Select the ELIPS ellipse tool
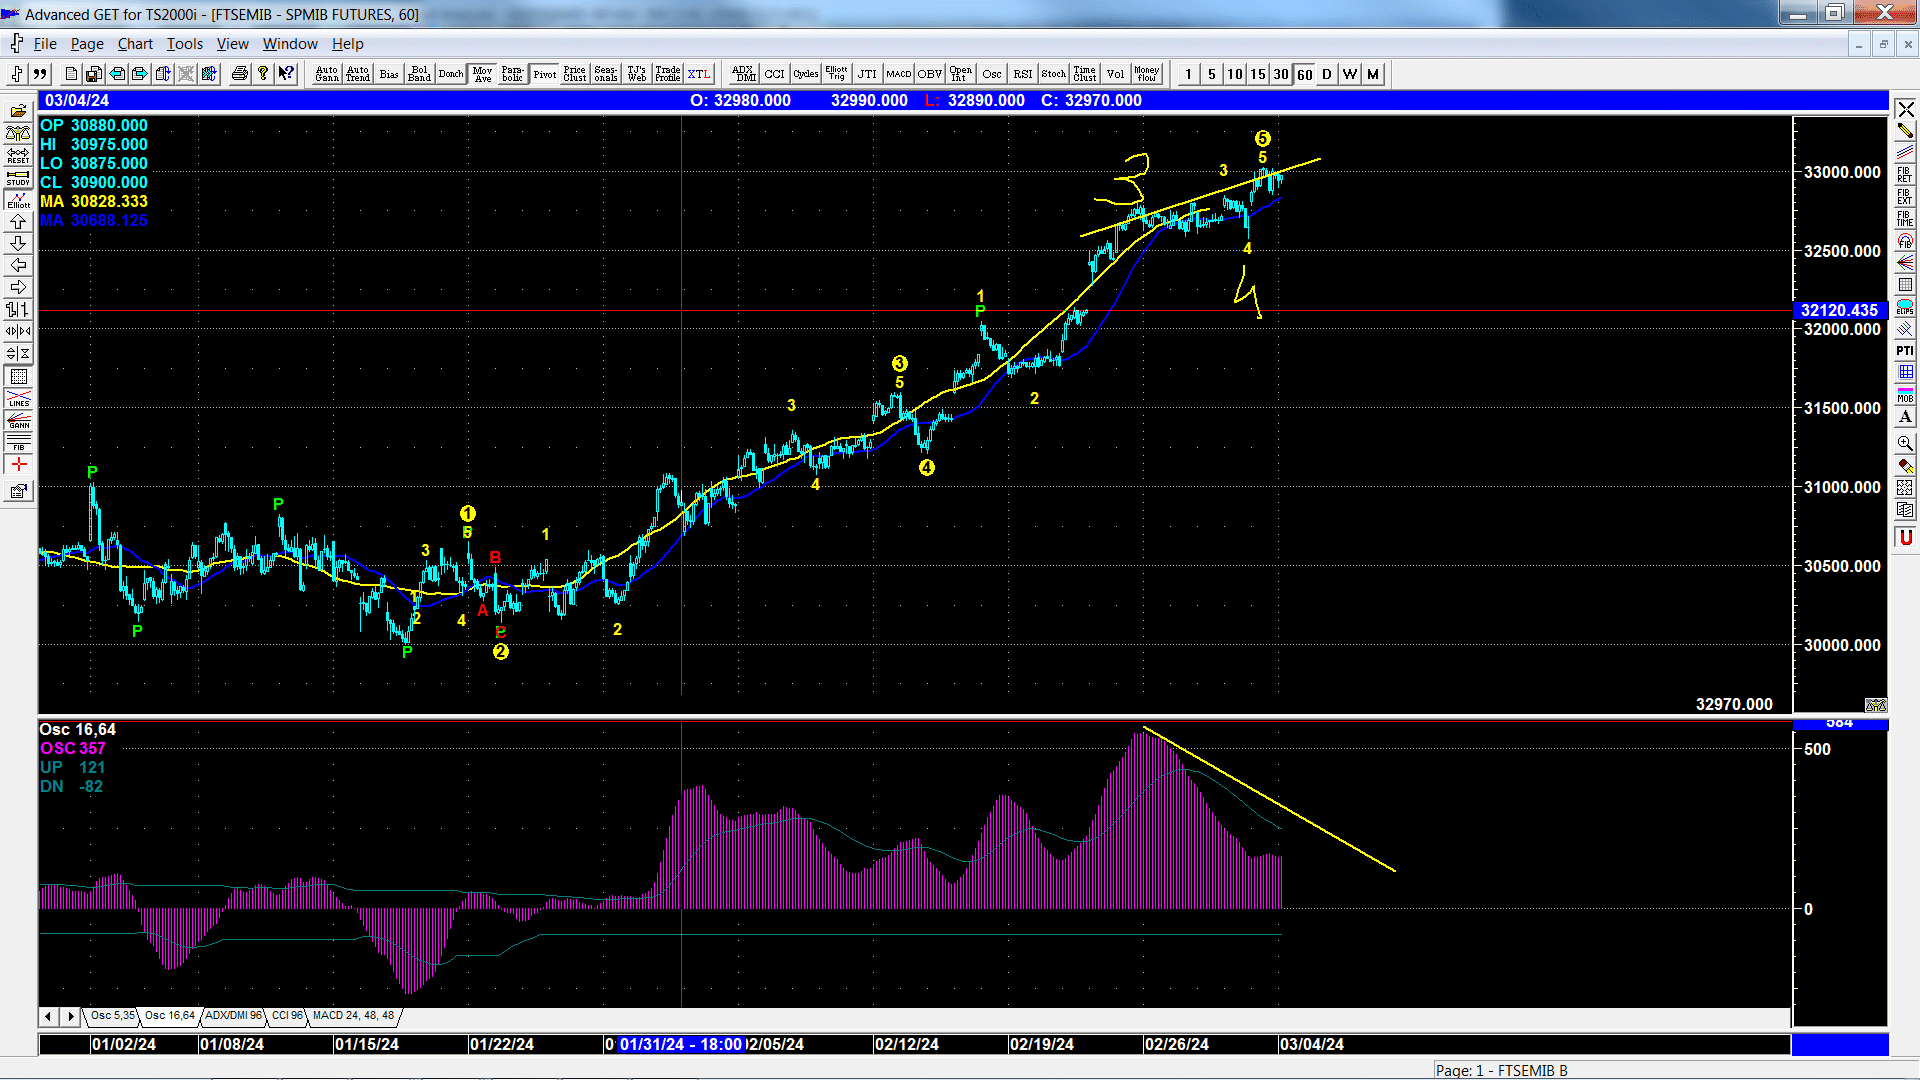The image size is (1920, 1080). (1905, 307)
